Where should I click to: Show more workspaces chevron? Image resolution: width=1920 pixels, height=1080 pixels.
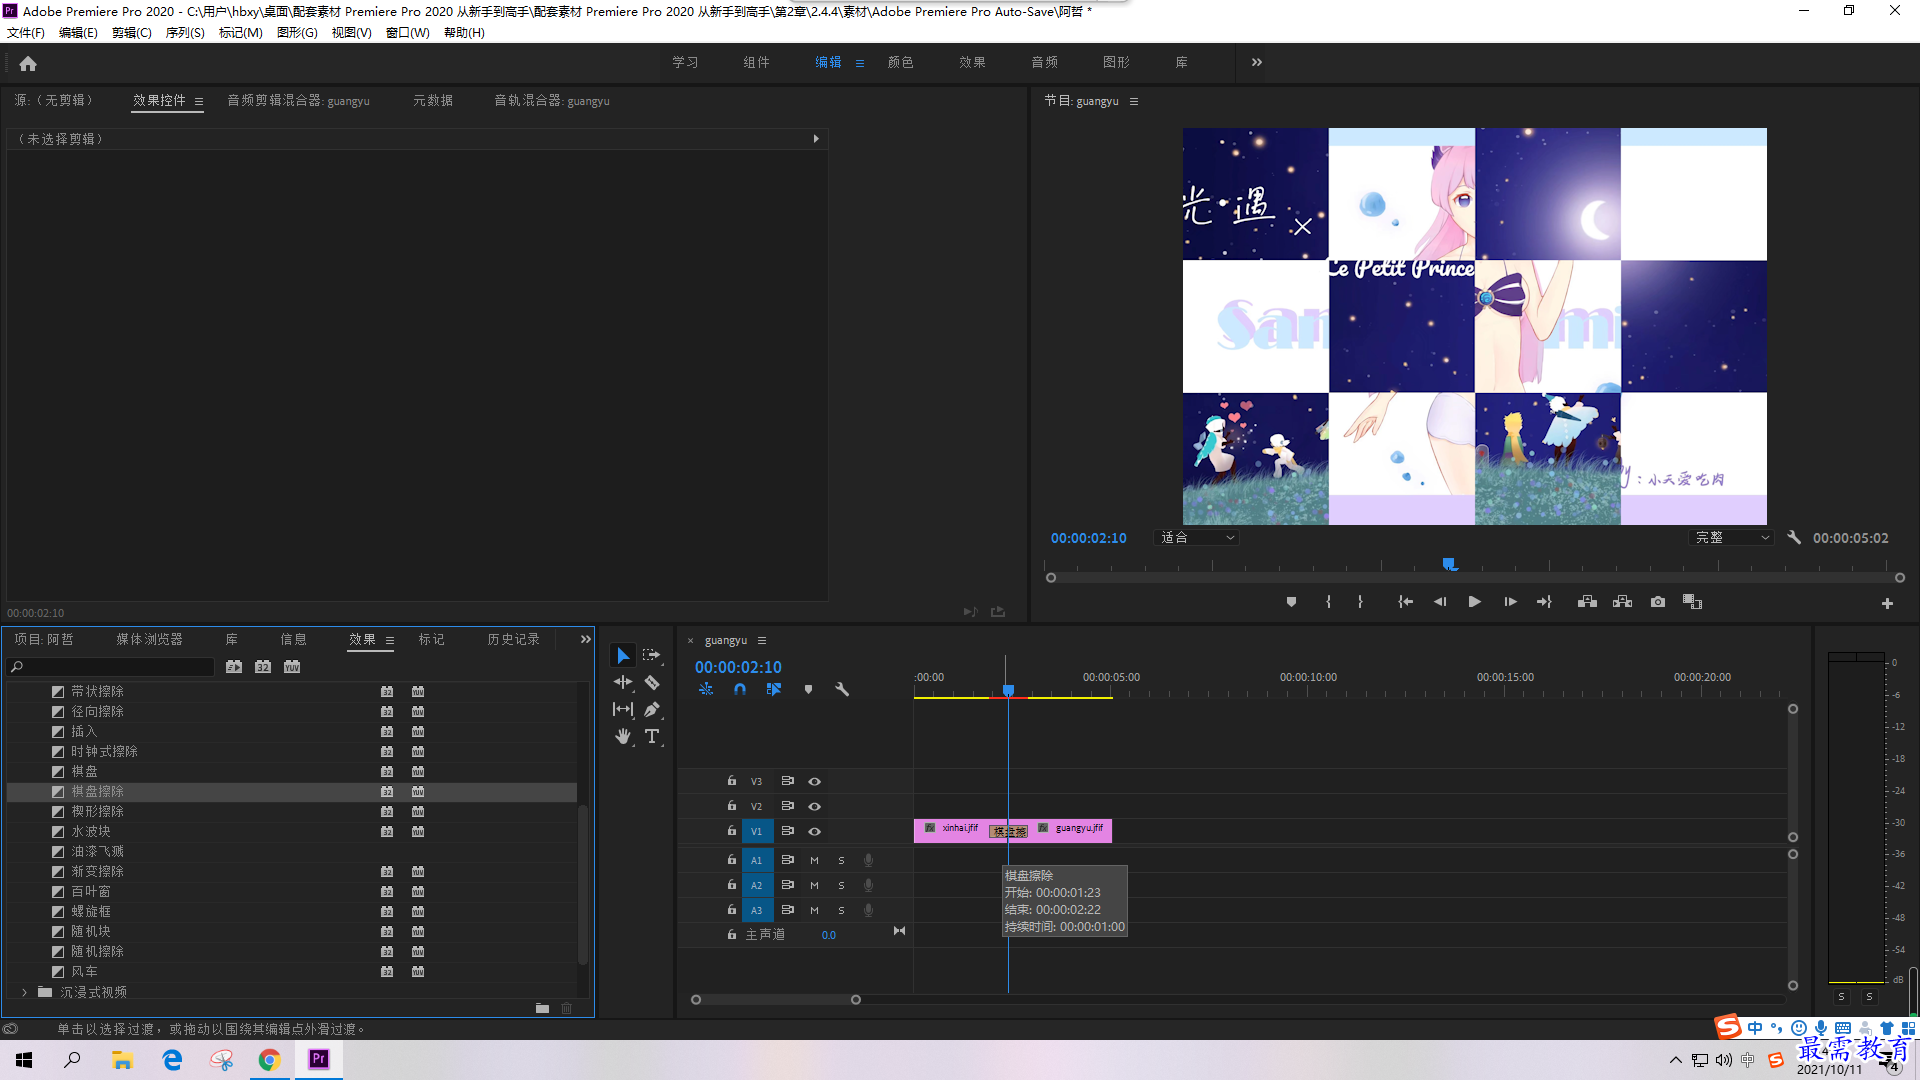(1257, 62)
